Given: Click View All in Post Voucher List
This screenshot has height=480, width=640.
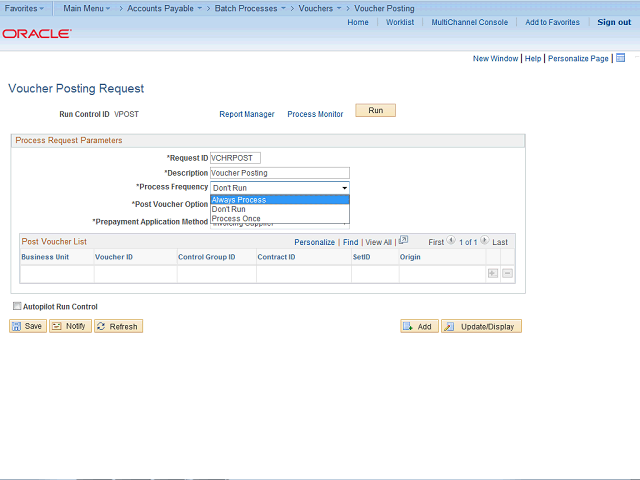Looking at the screenshot, I should 378,242.
